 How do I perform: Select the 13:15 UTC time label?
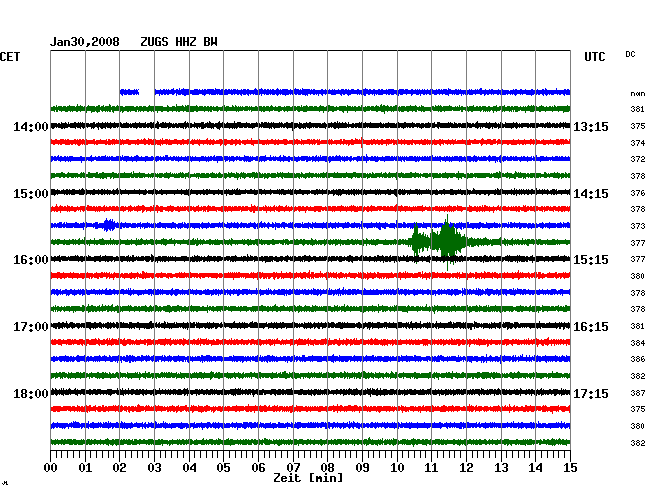(x=591, y=126)
